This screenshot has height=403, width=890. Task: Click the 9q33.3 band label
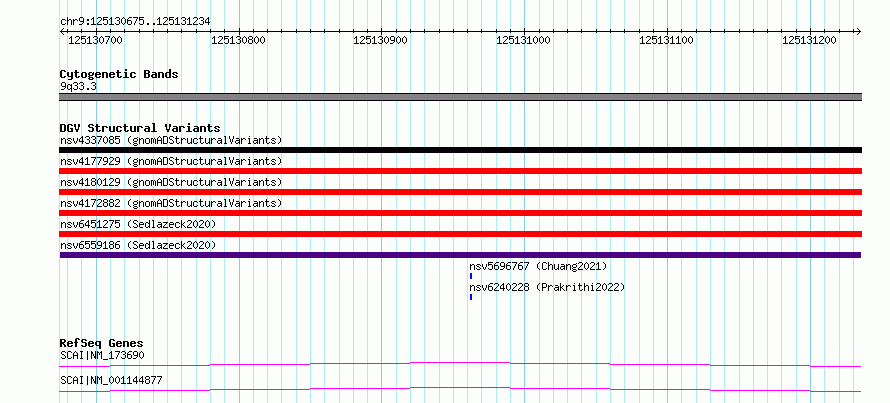[x=78, y=87]
